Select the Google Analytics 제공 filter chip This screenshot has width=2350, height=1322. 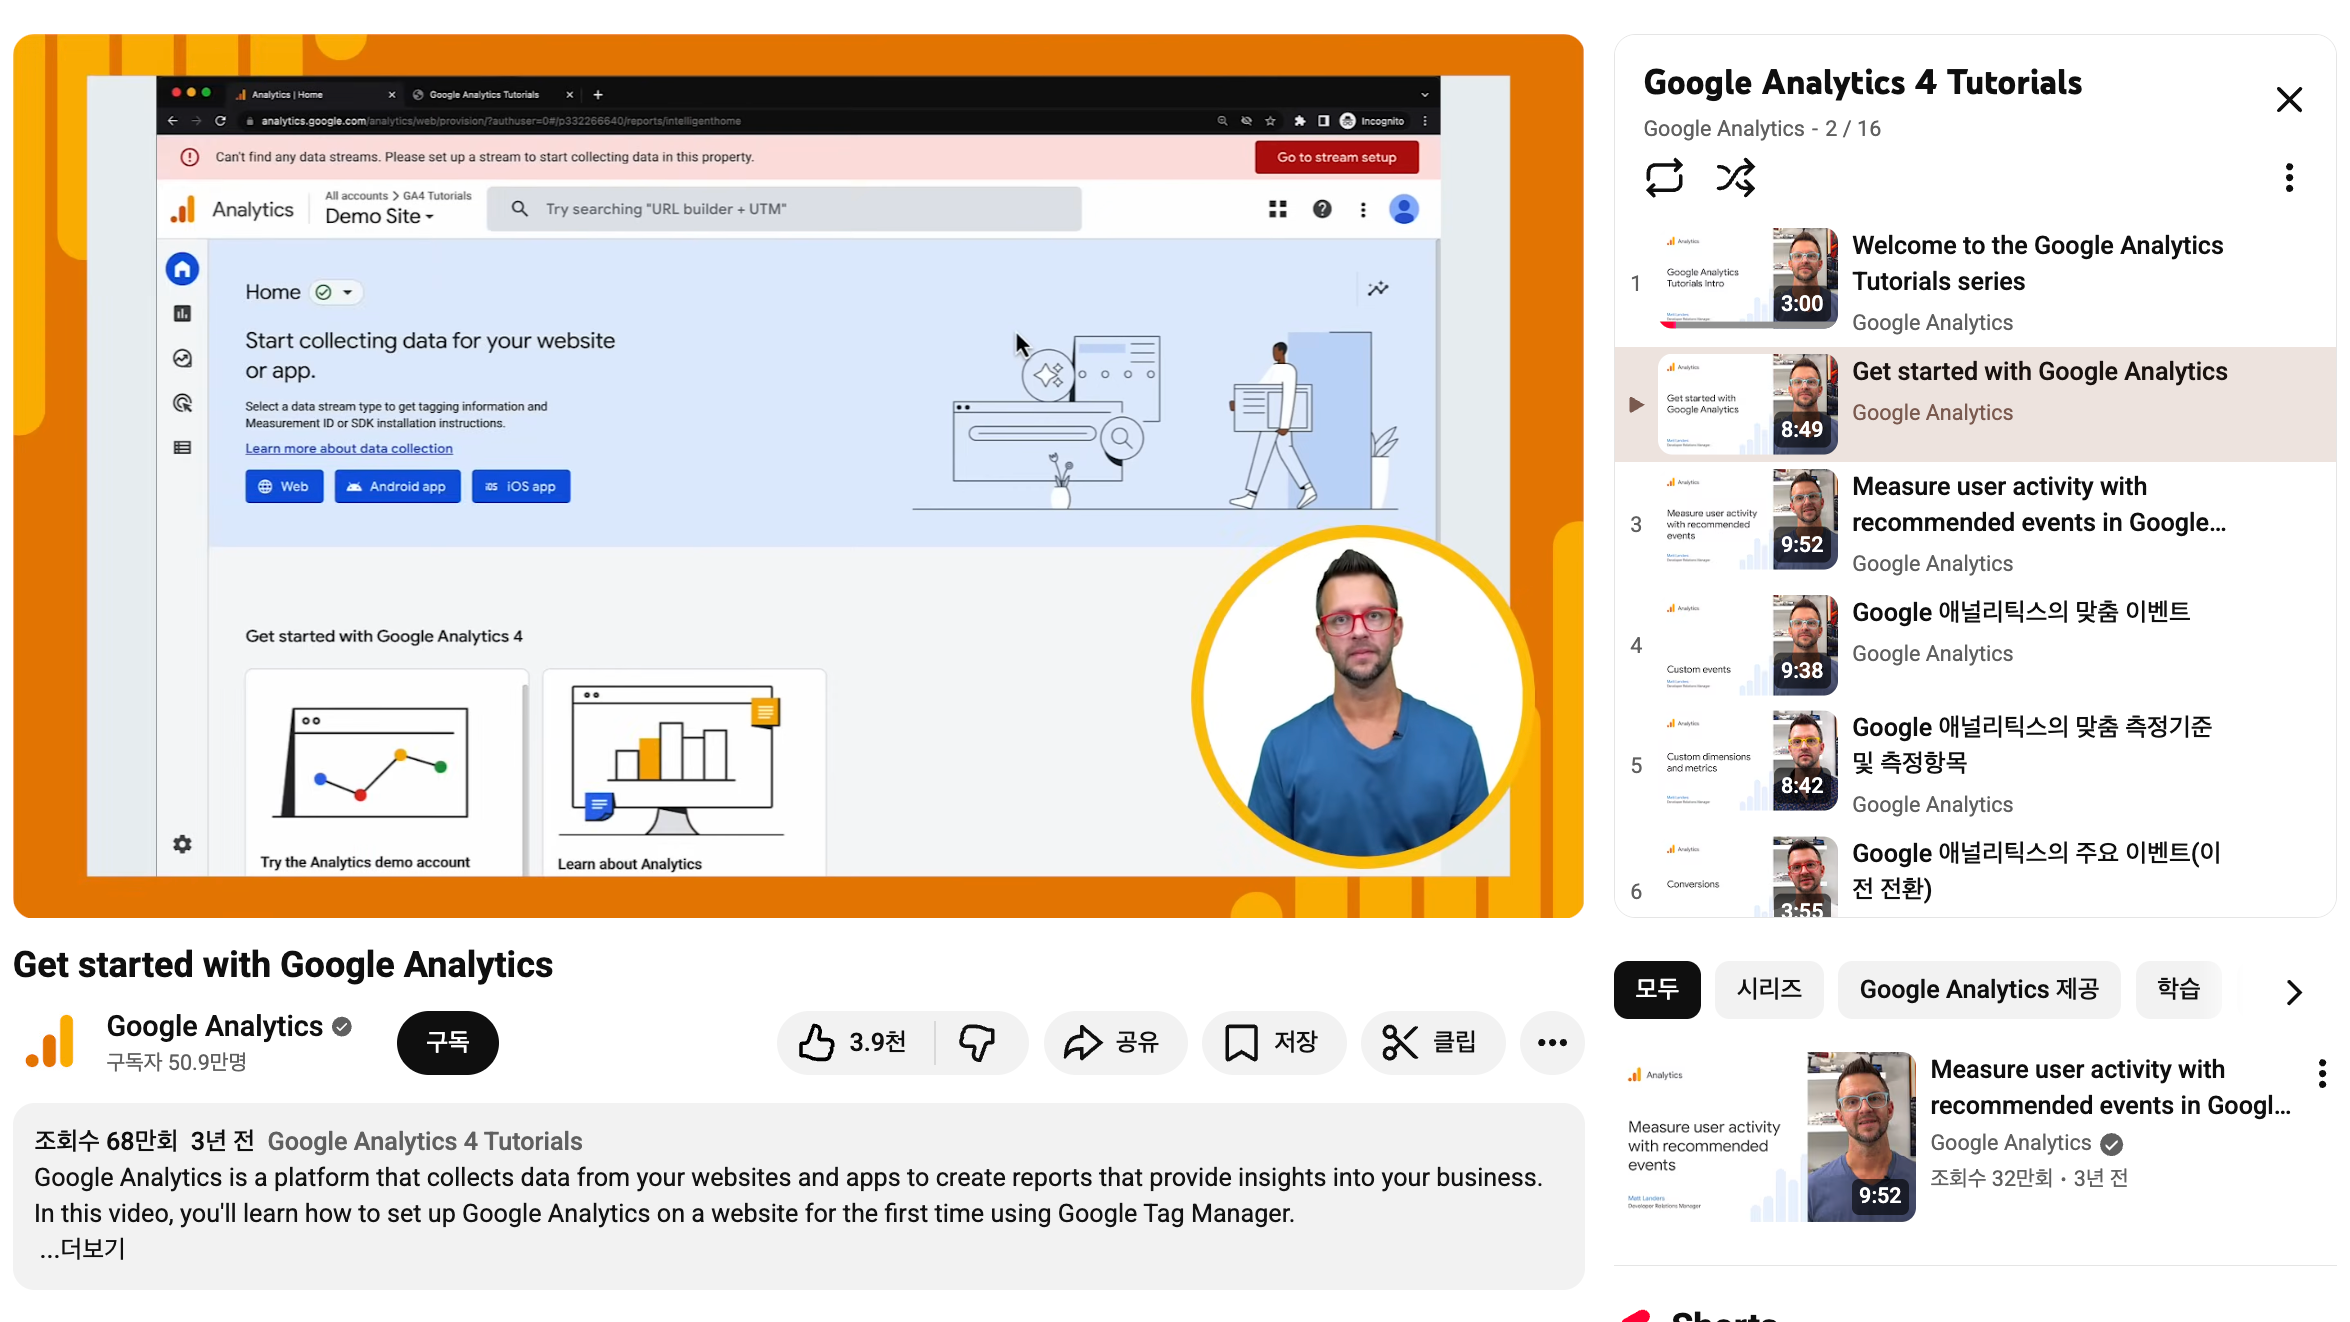click(x=1978, y=989)
